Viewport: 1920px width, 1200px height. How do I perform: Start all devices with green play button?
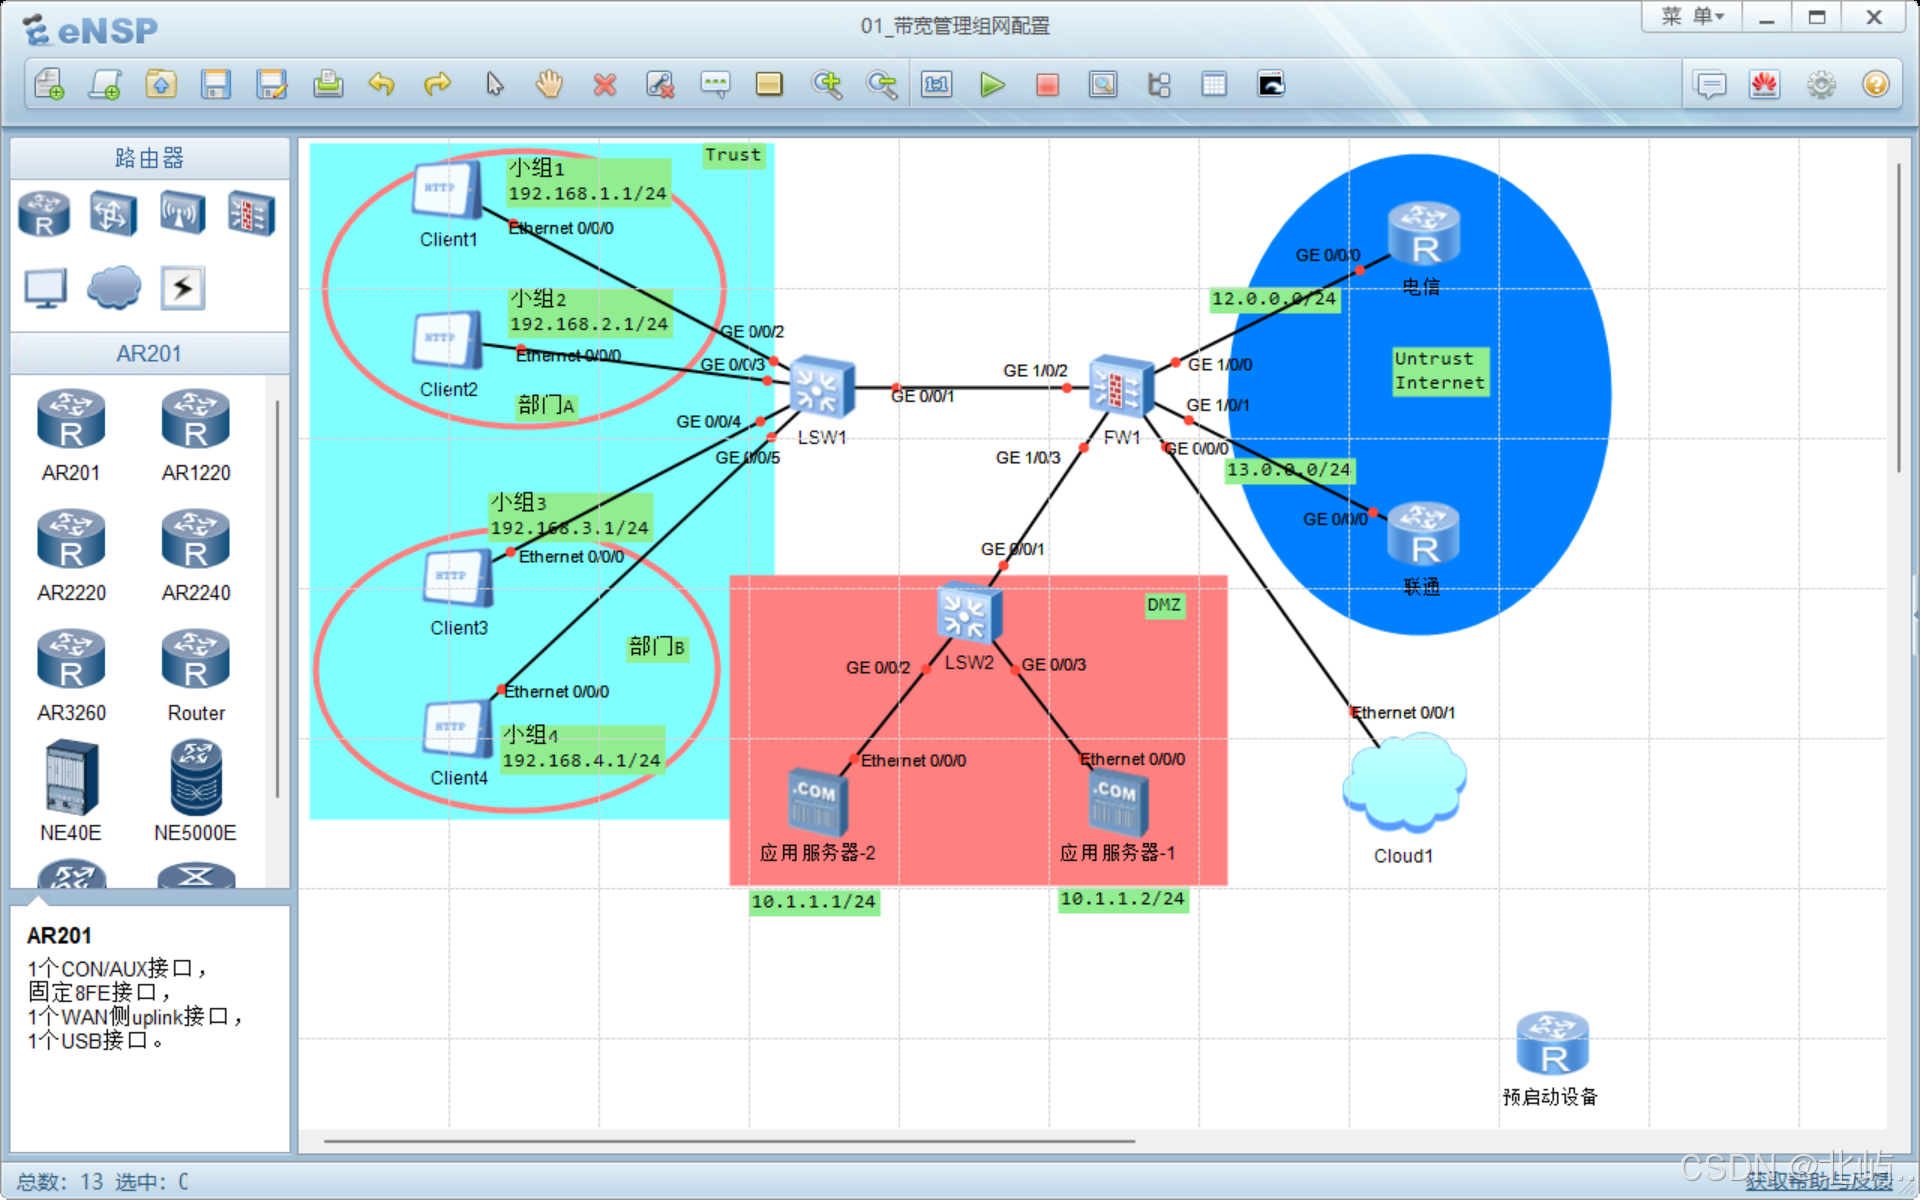(992, 85)
